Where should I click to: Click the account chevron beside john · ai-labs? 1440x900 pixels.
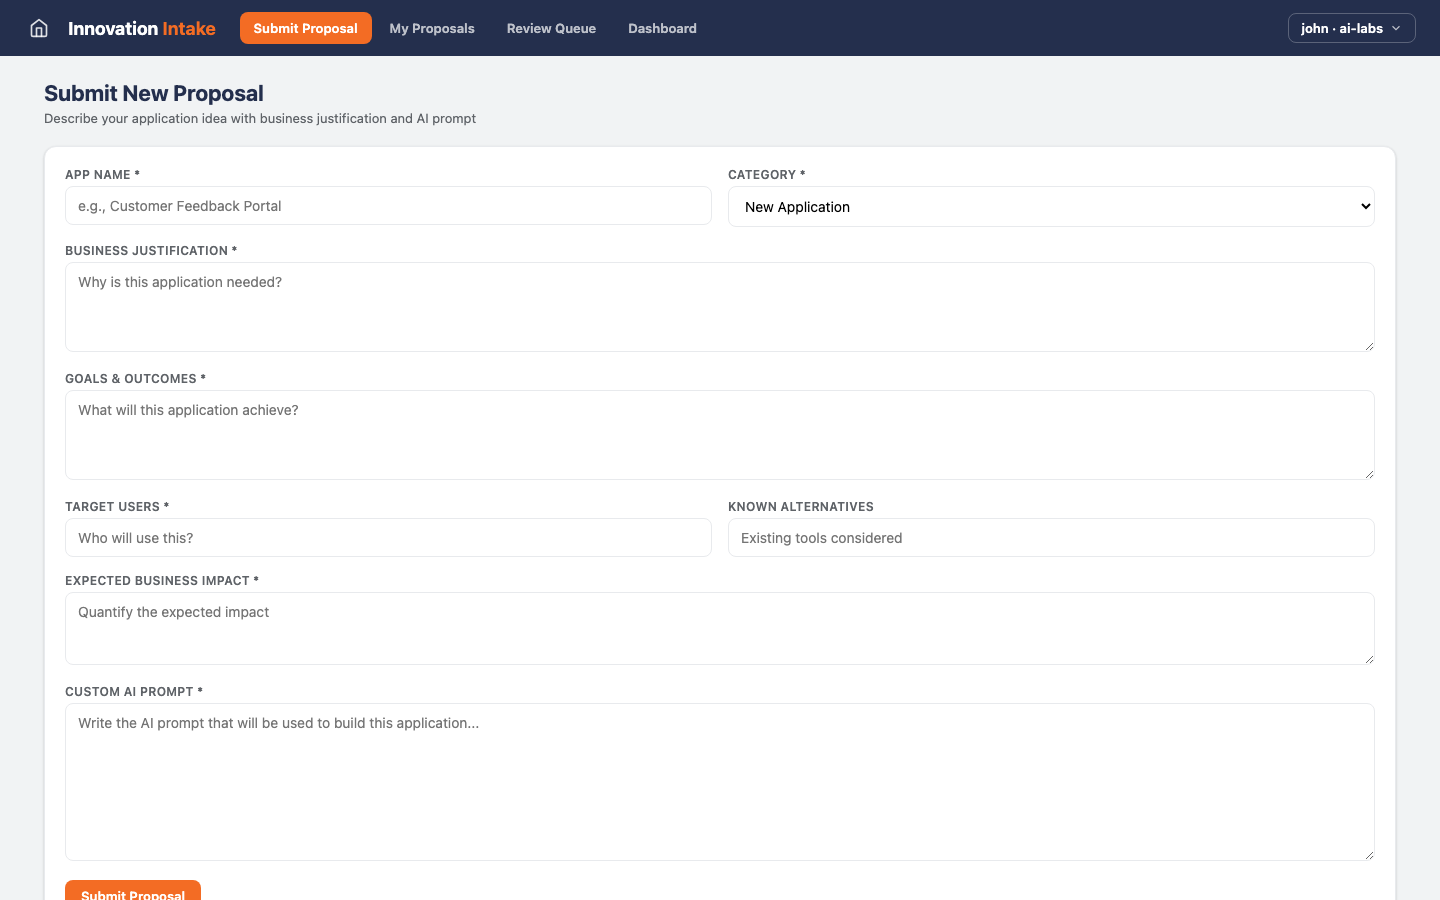pos(1394,28)
